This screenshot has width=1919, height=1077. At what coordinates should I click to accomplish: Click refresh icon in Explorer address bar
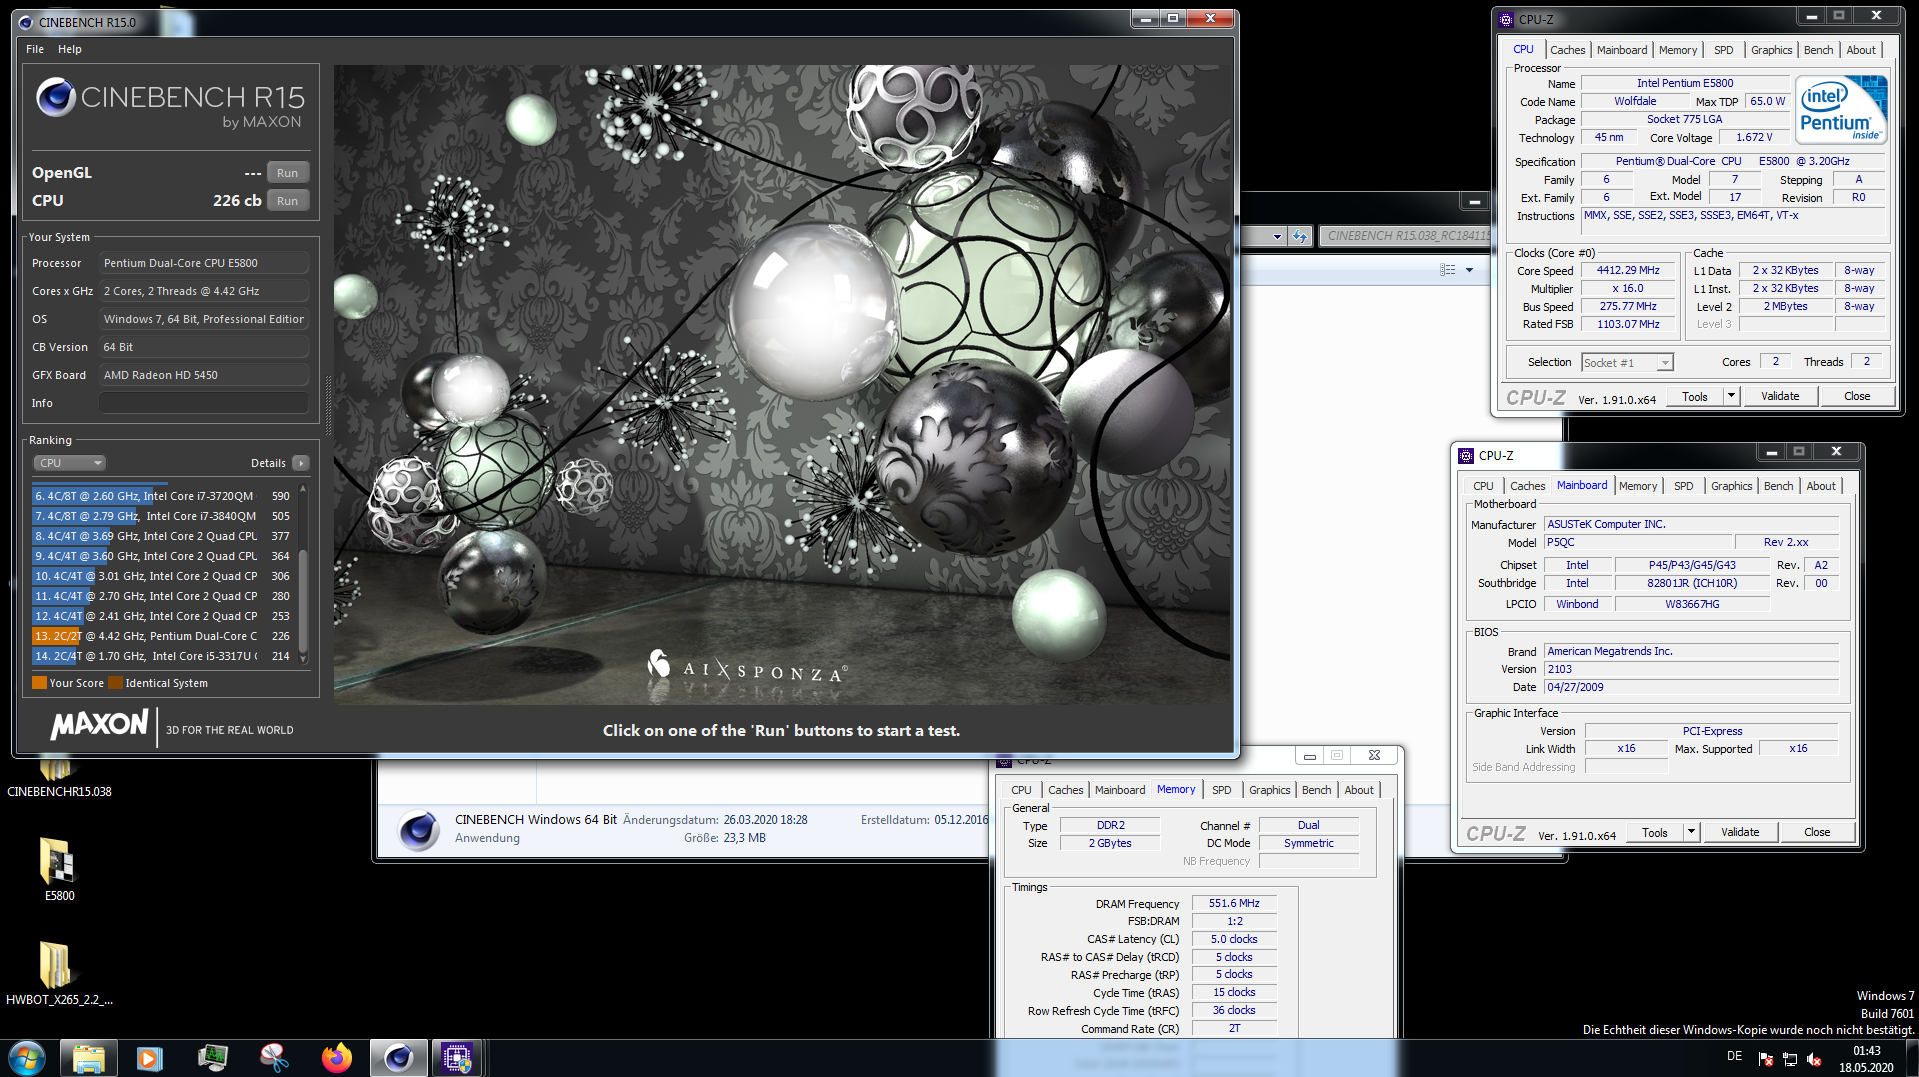pyautogui.click(x=1299, y=236)
